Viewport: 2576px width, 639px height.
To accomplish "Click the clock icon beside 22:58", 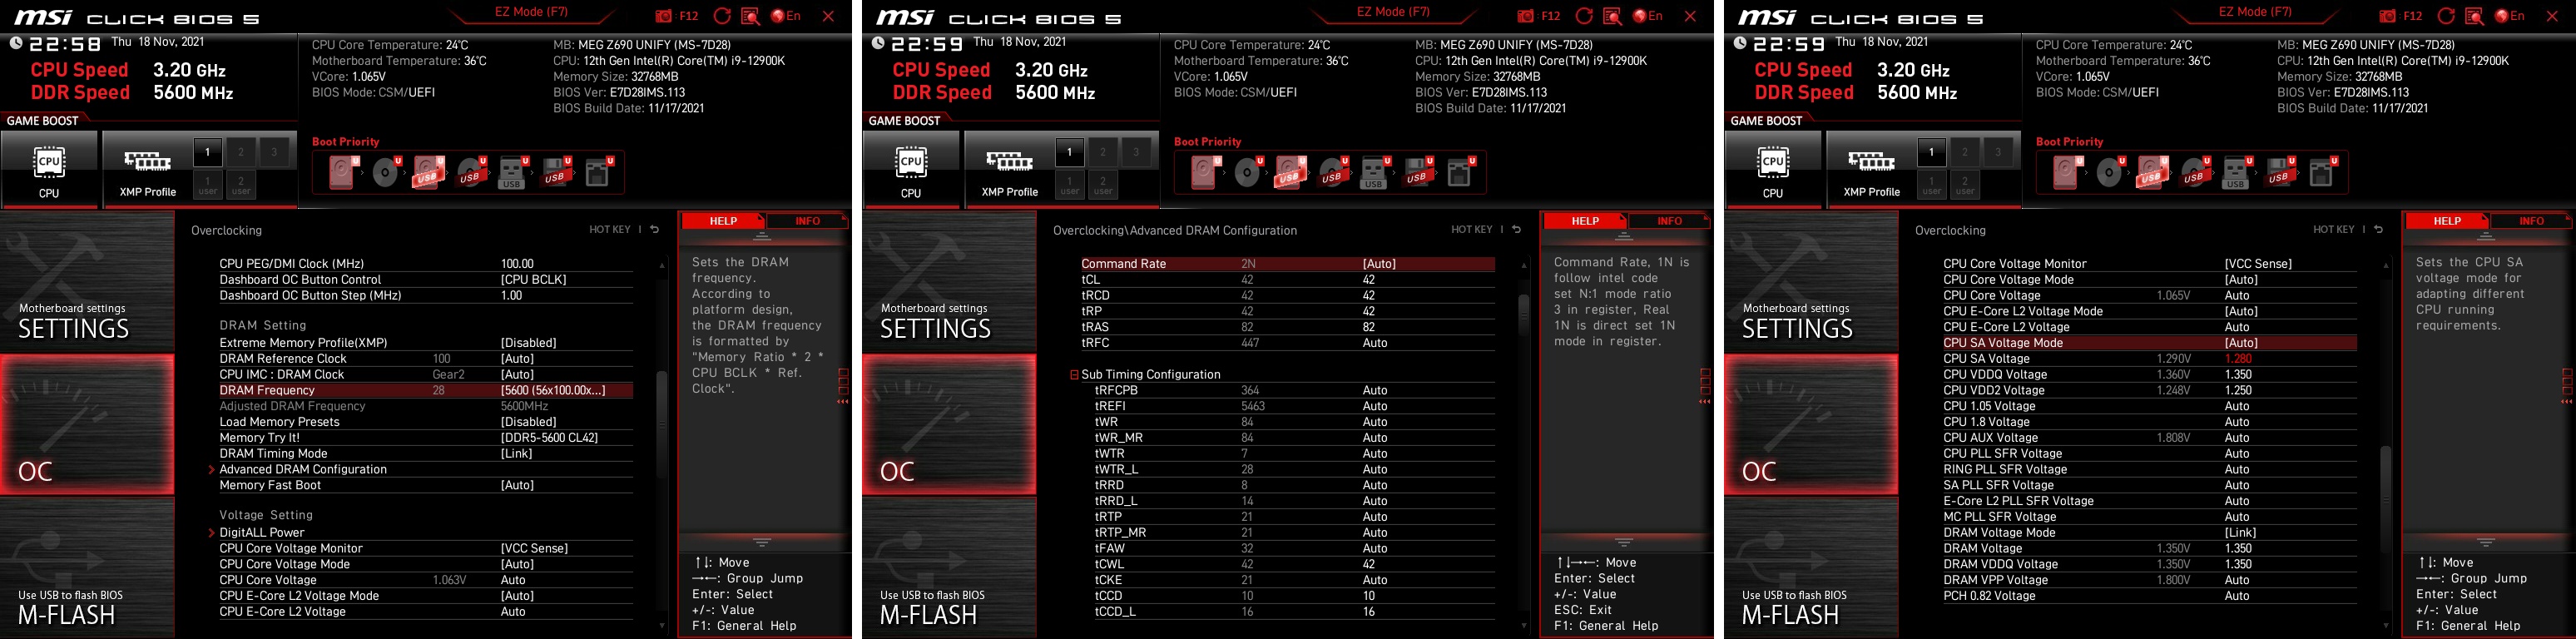I will [16, 43].
